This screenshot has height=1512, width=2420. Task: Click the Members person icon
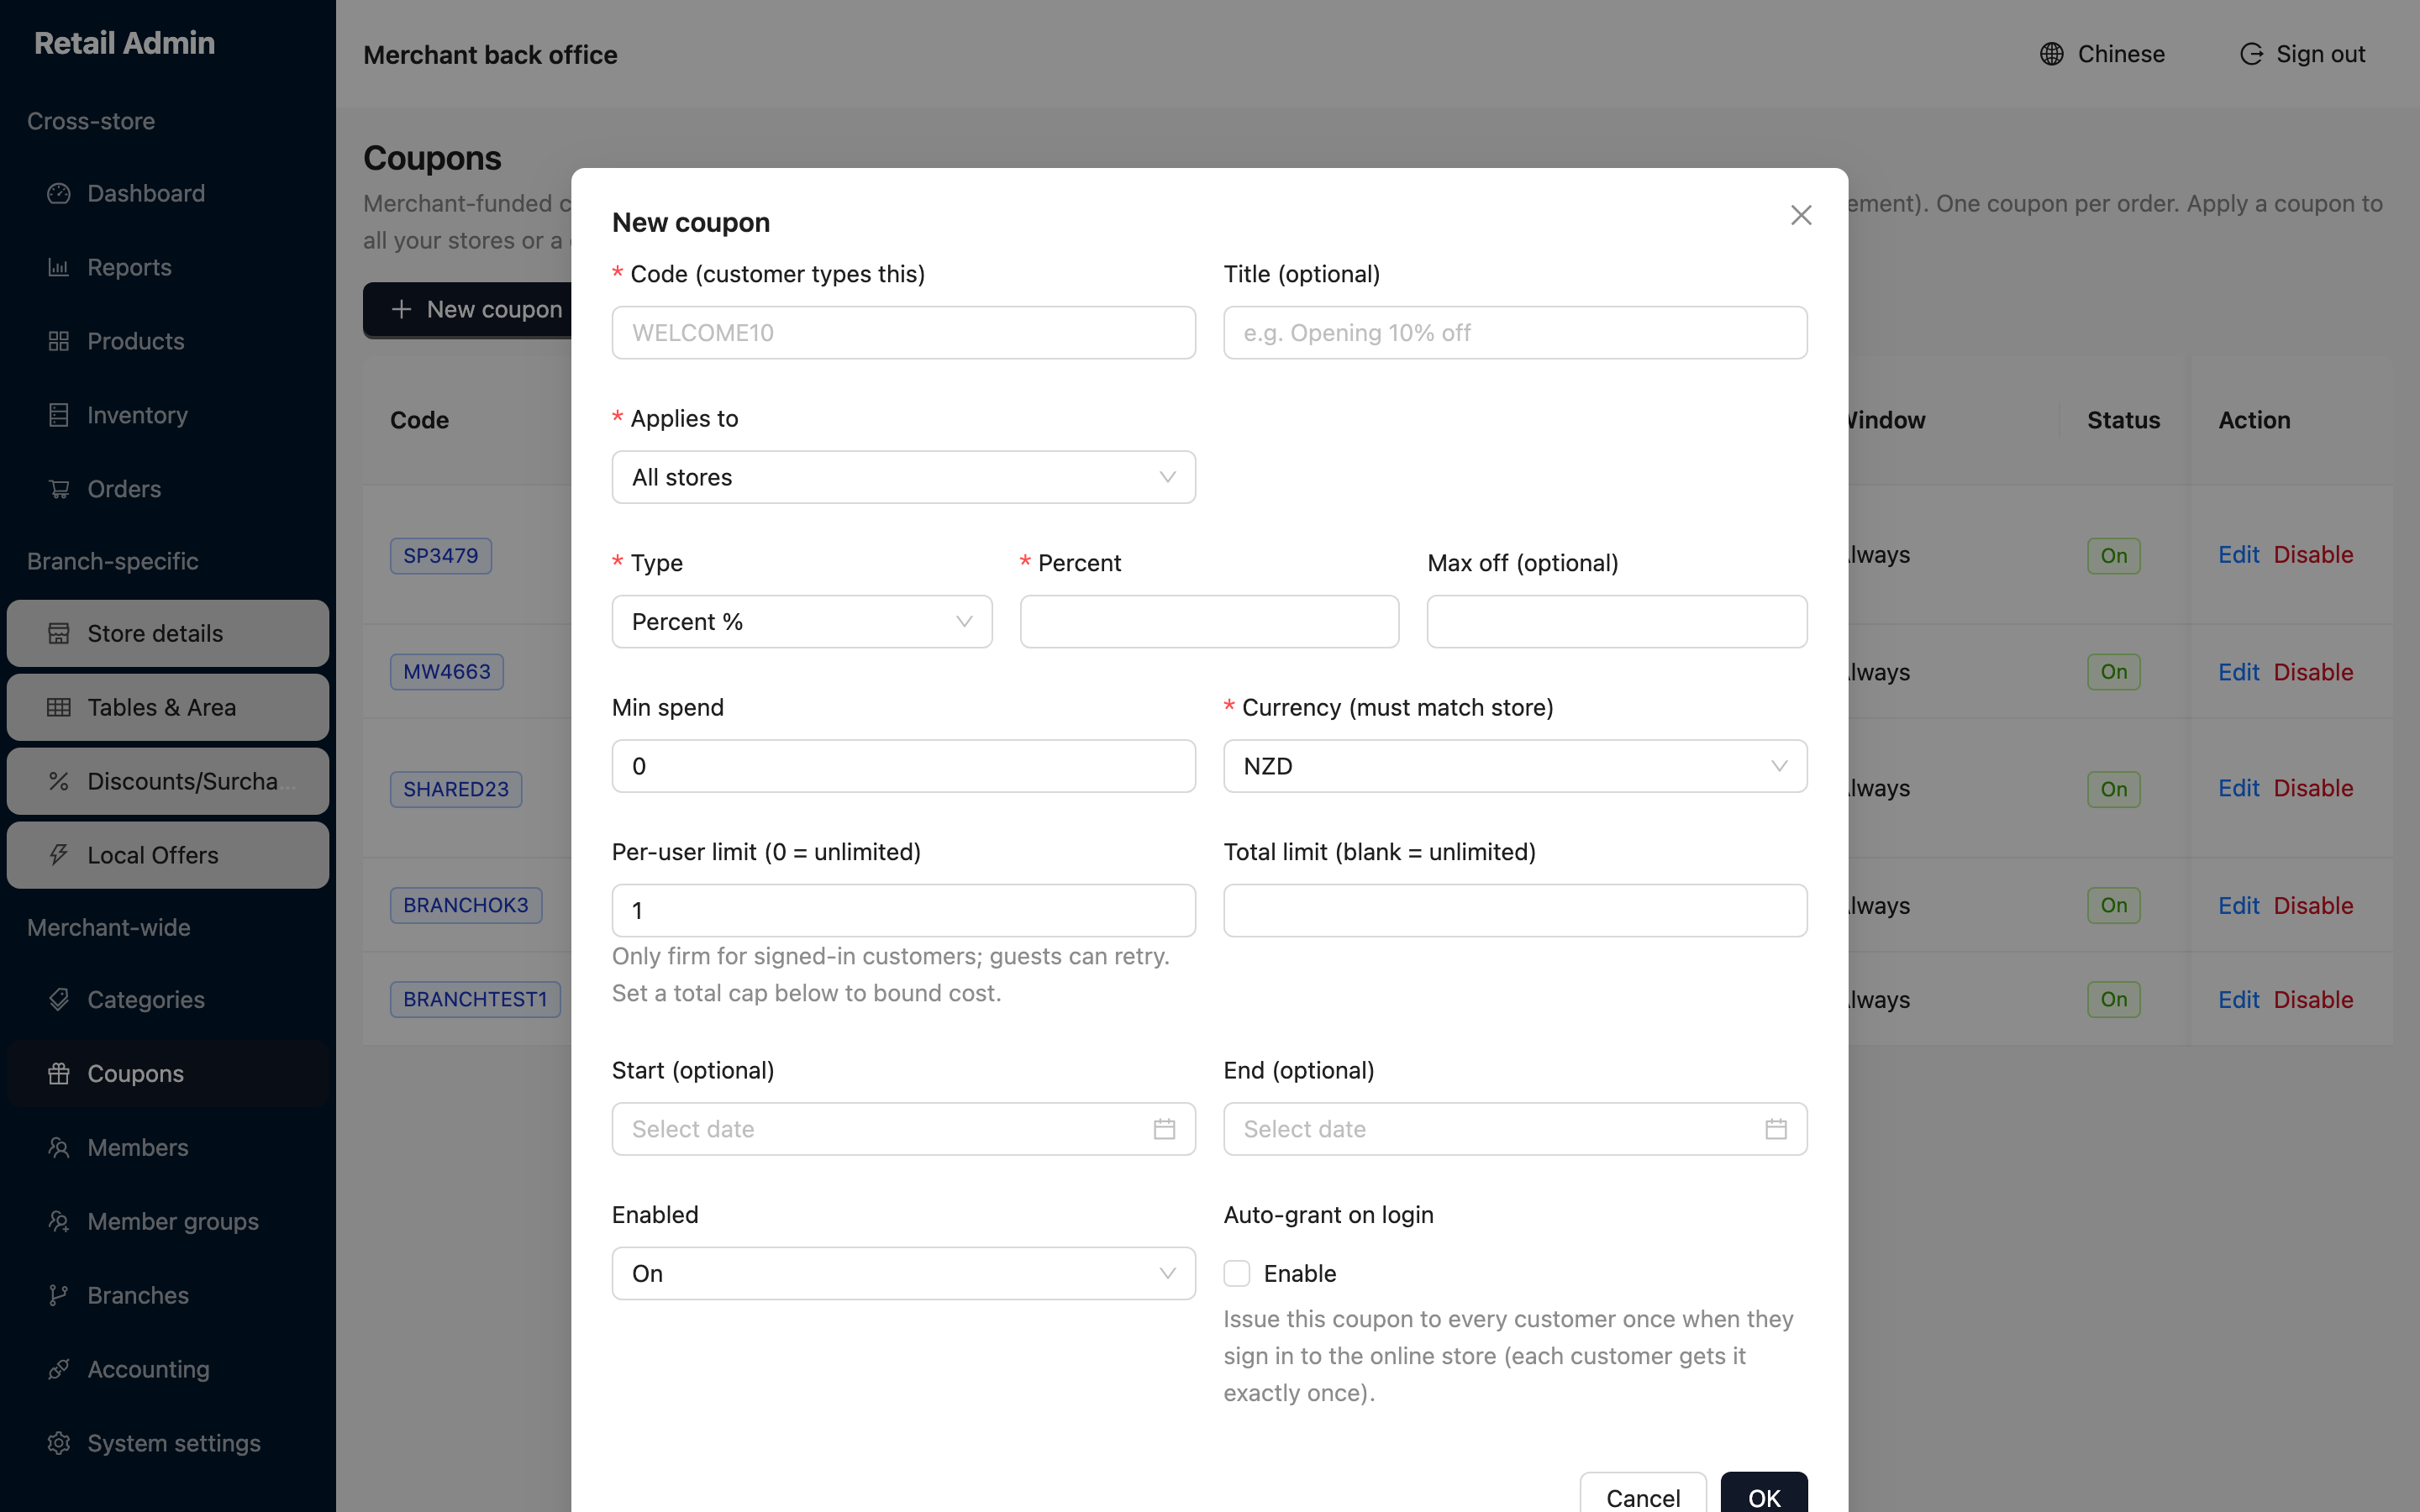[x=59, y=1147]
